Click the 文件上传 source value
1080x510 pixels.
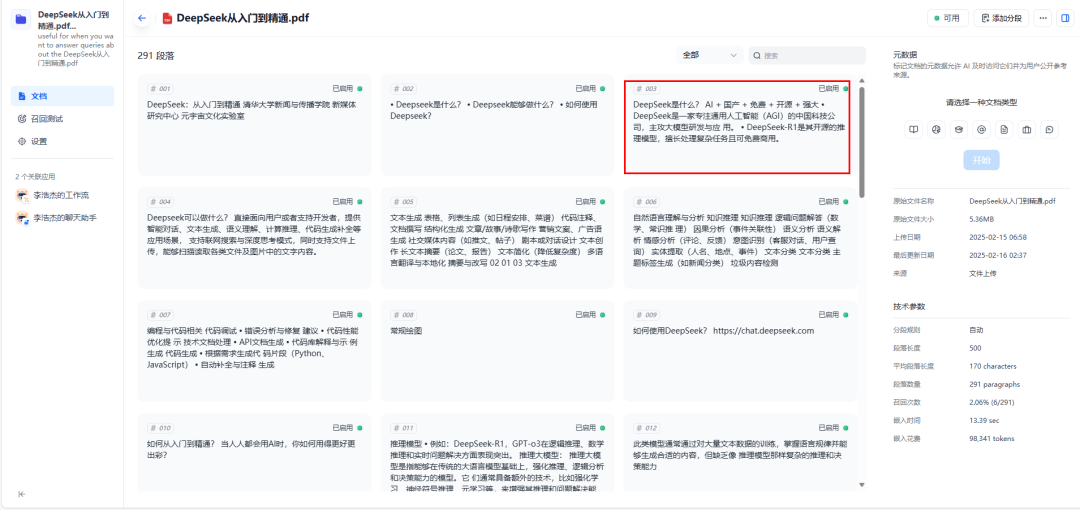pyautogui.click(x=982, y=273)
